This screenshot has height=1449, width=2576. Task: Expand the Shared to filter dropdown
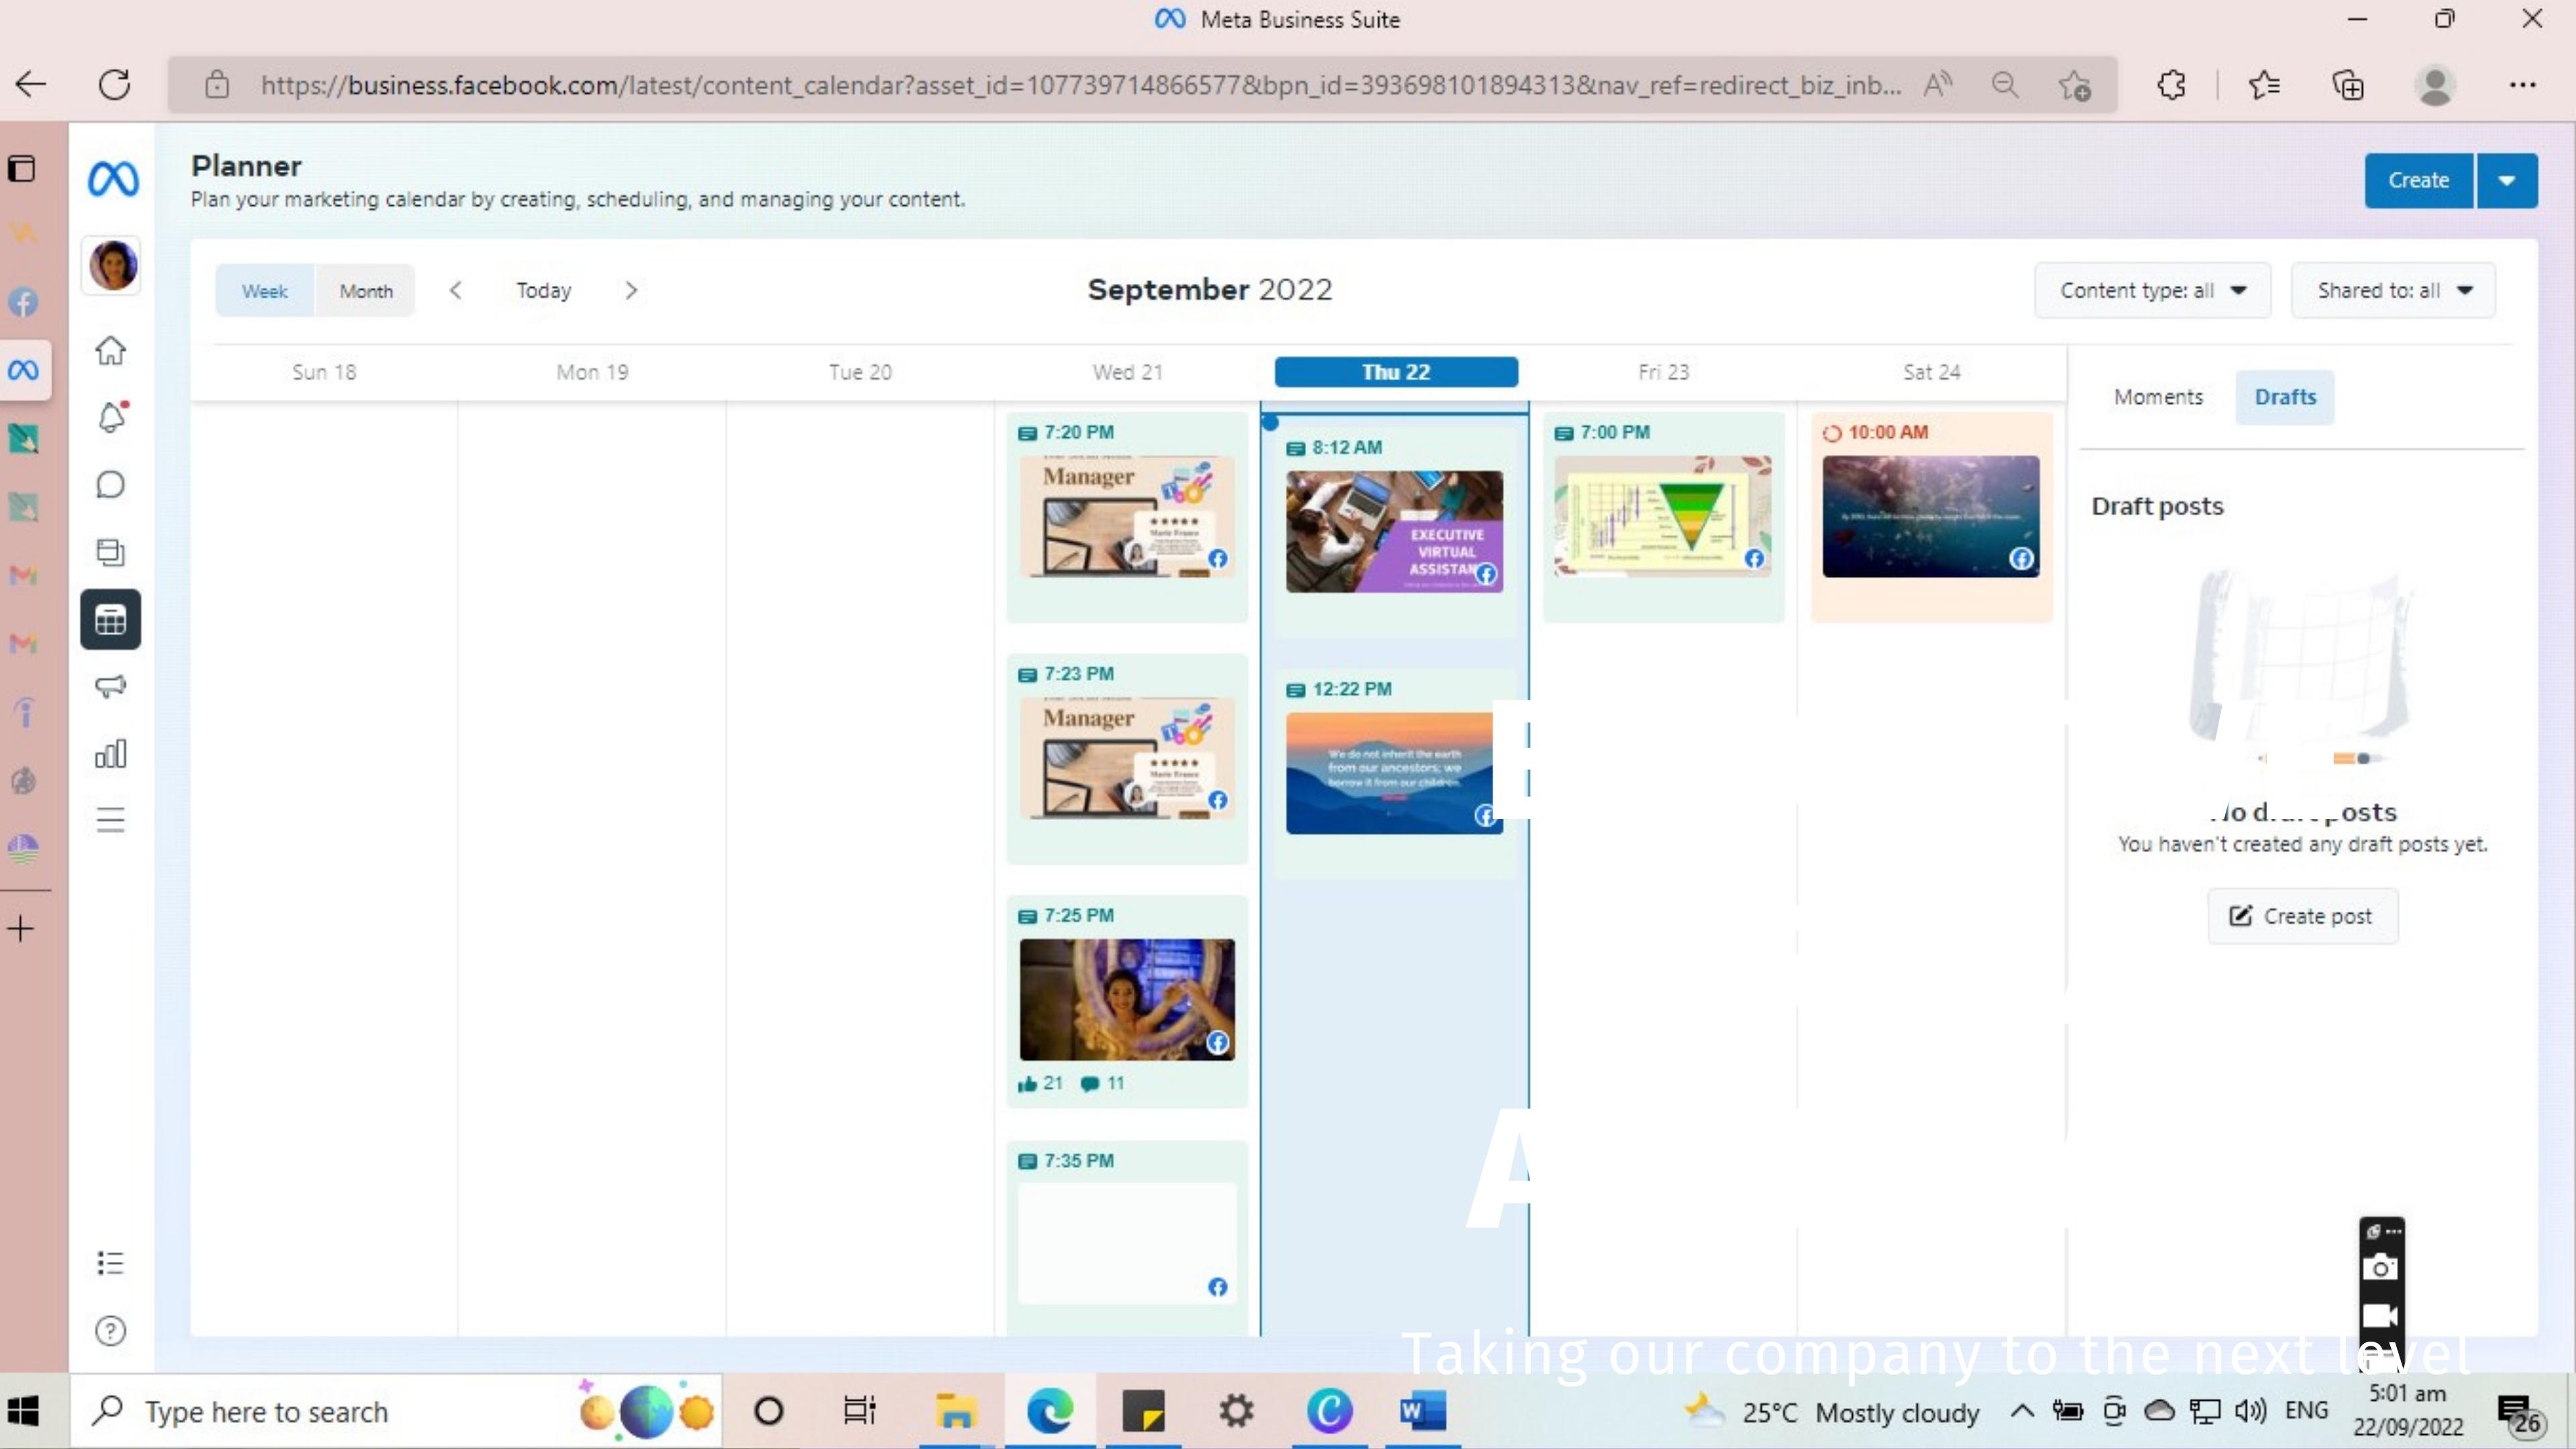(2393, 291)
